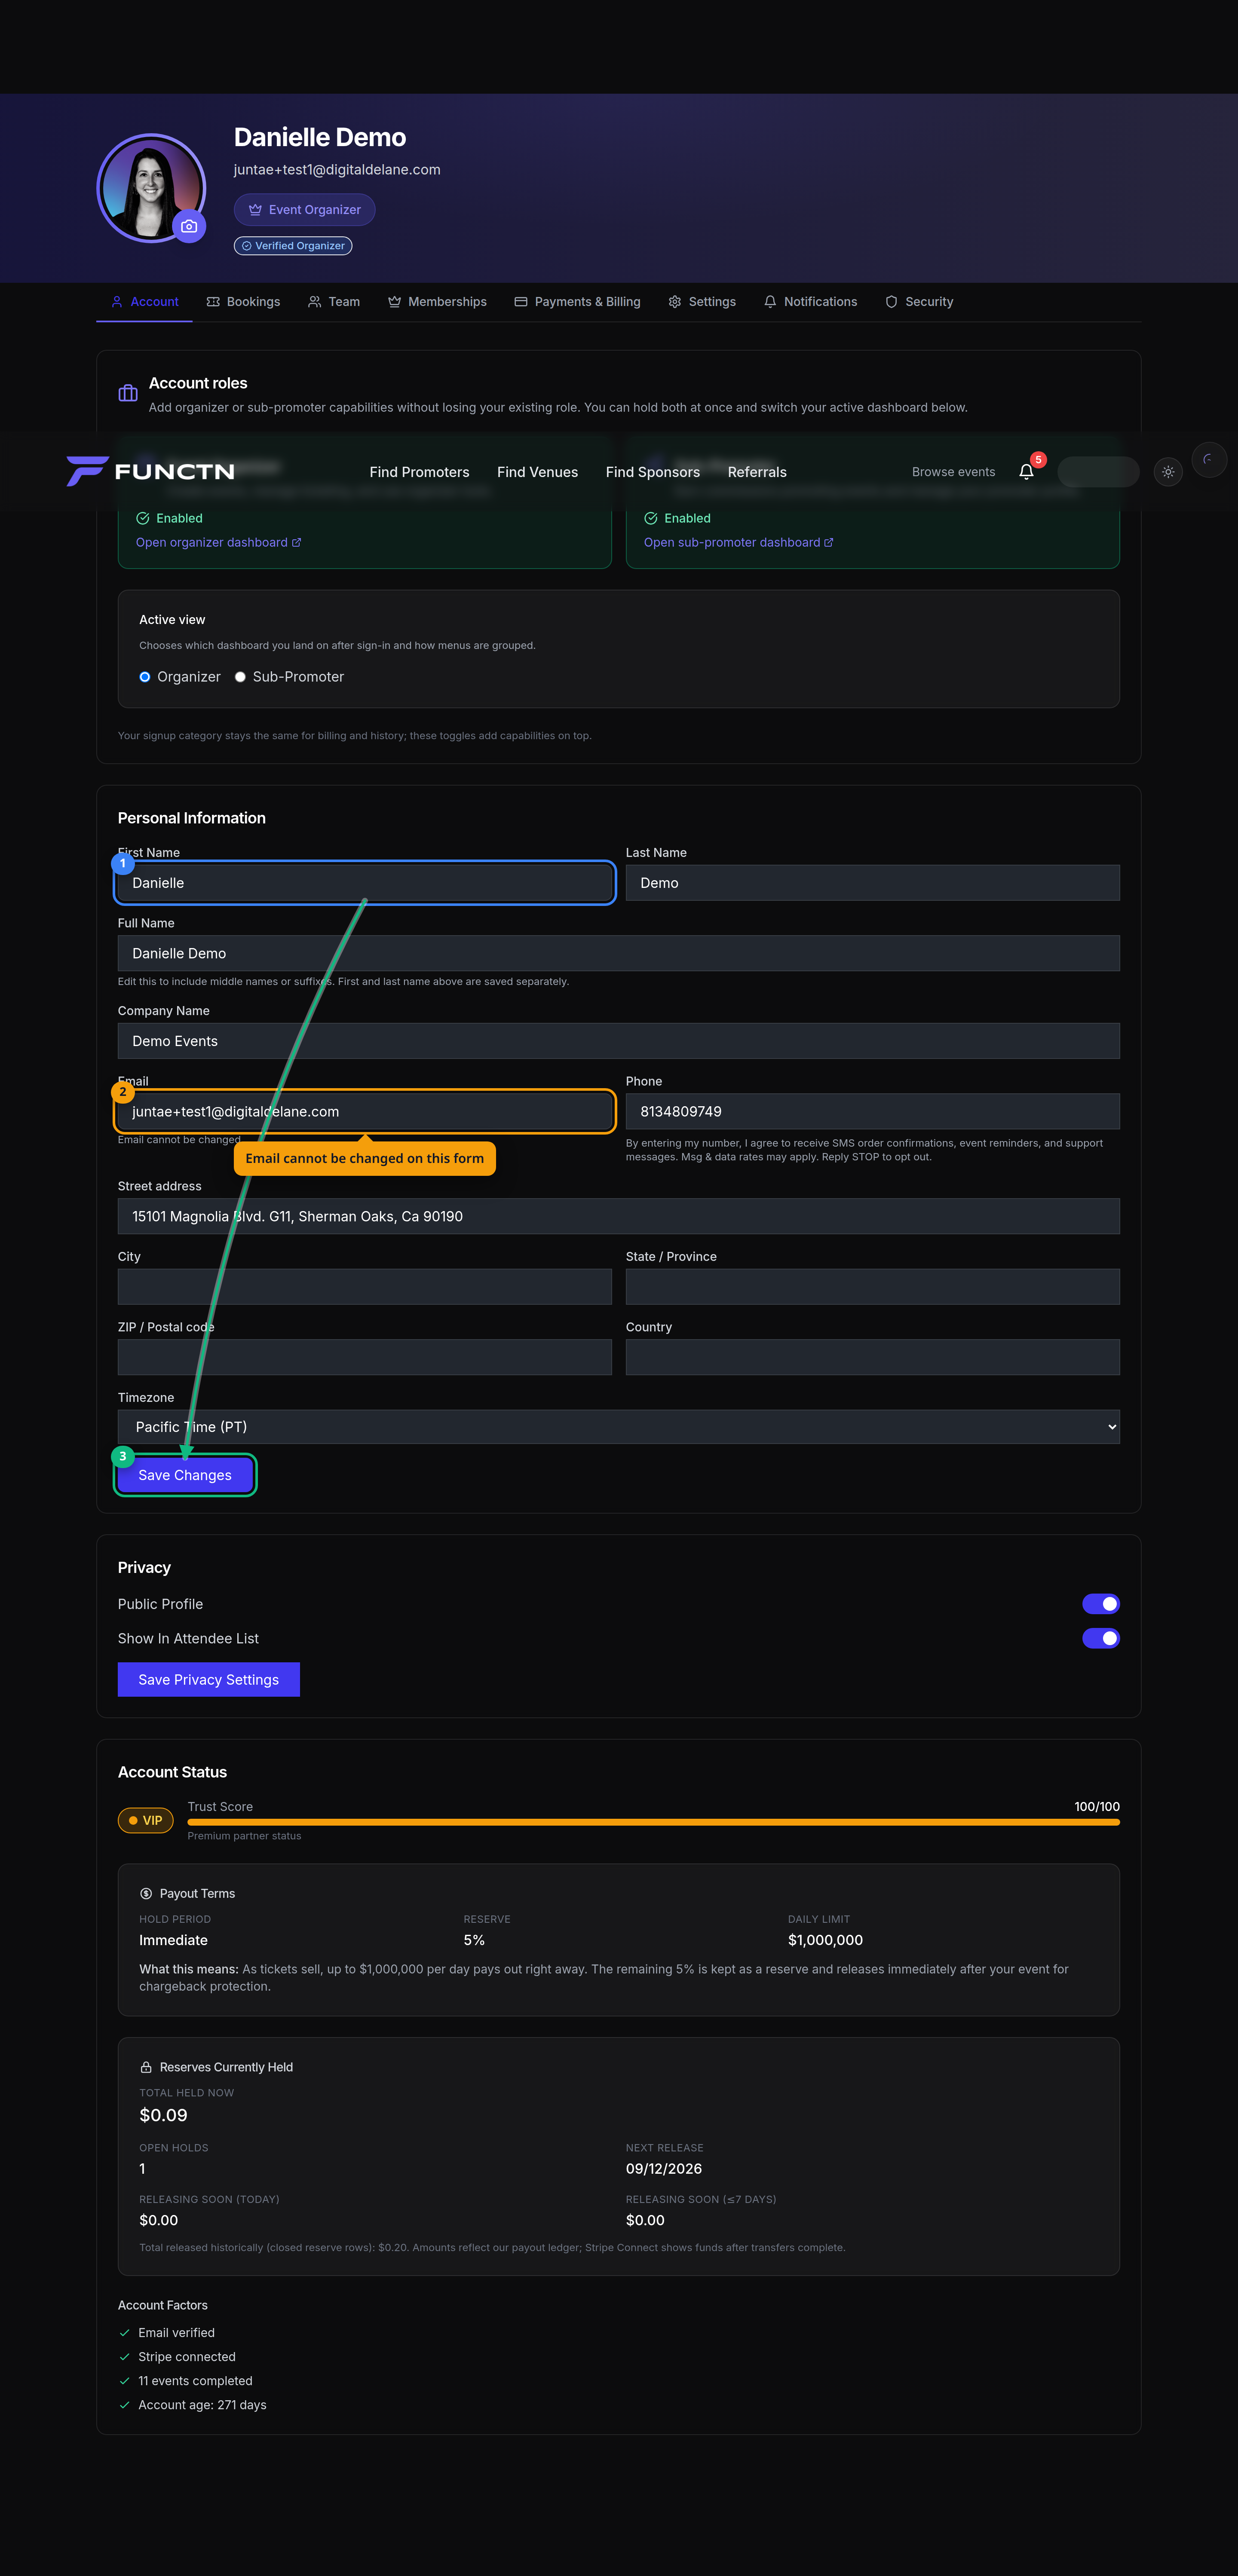Open the Timezone dropdown Pacific Time
The height and width of the screenshot is (2576, 1238).
pos(619,1427)
